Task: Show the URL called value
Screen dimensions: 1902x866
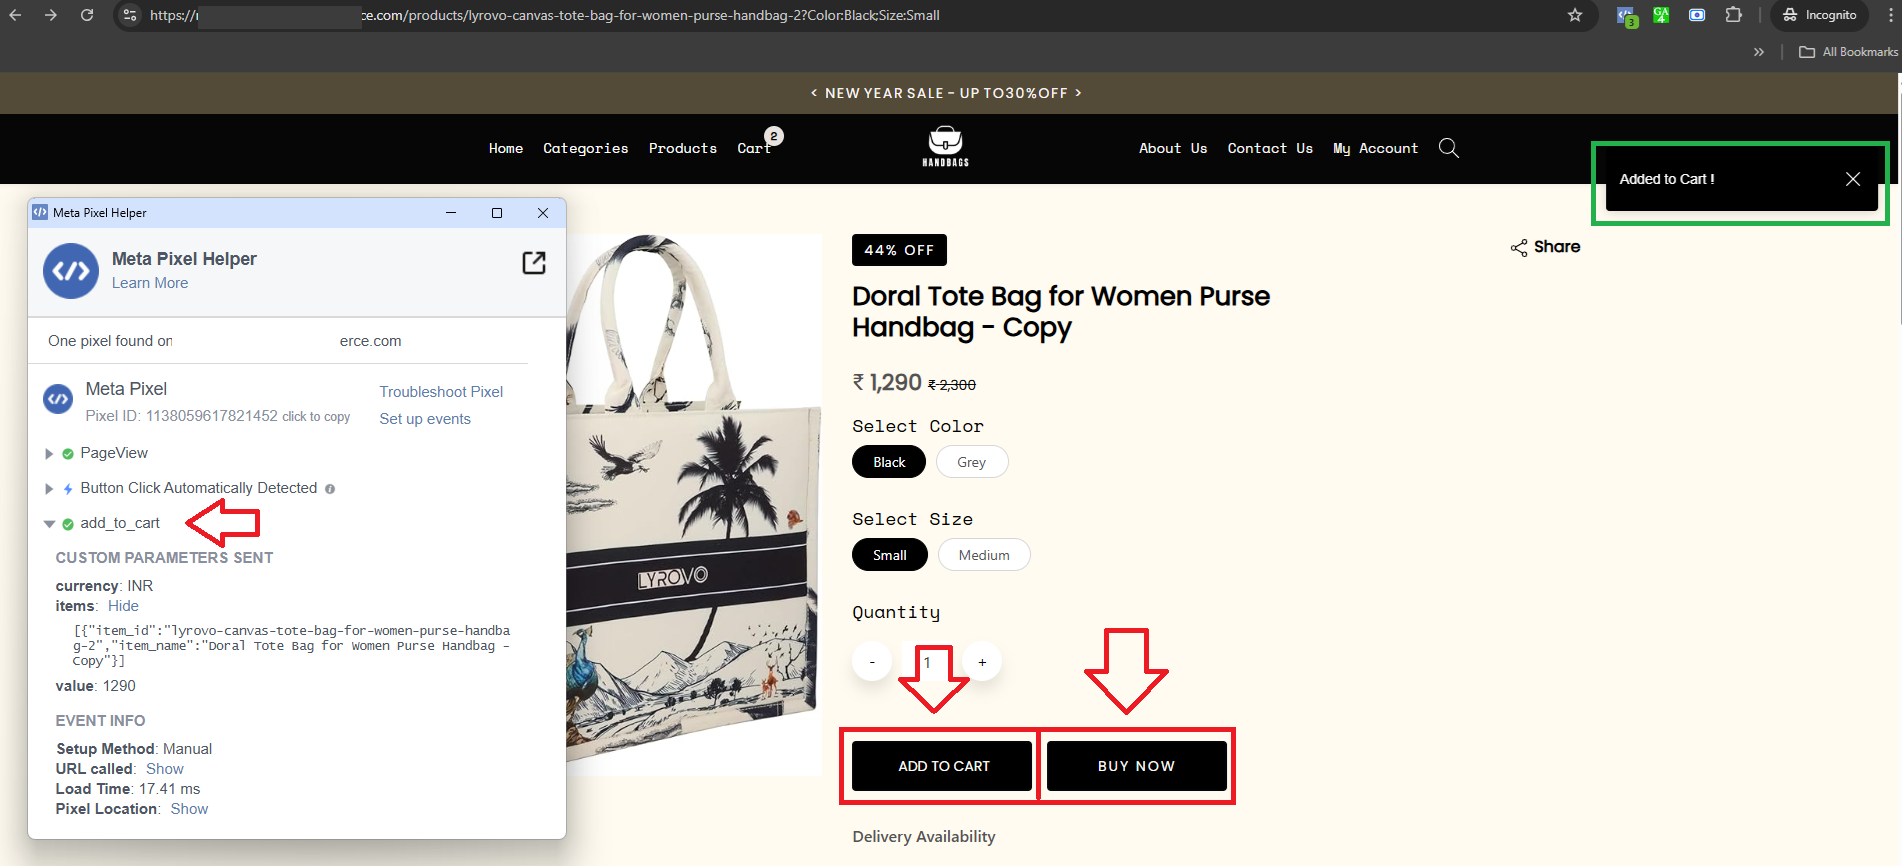Action: point(165,769)
